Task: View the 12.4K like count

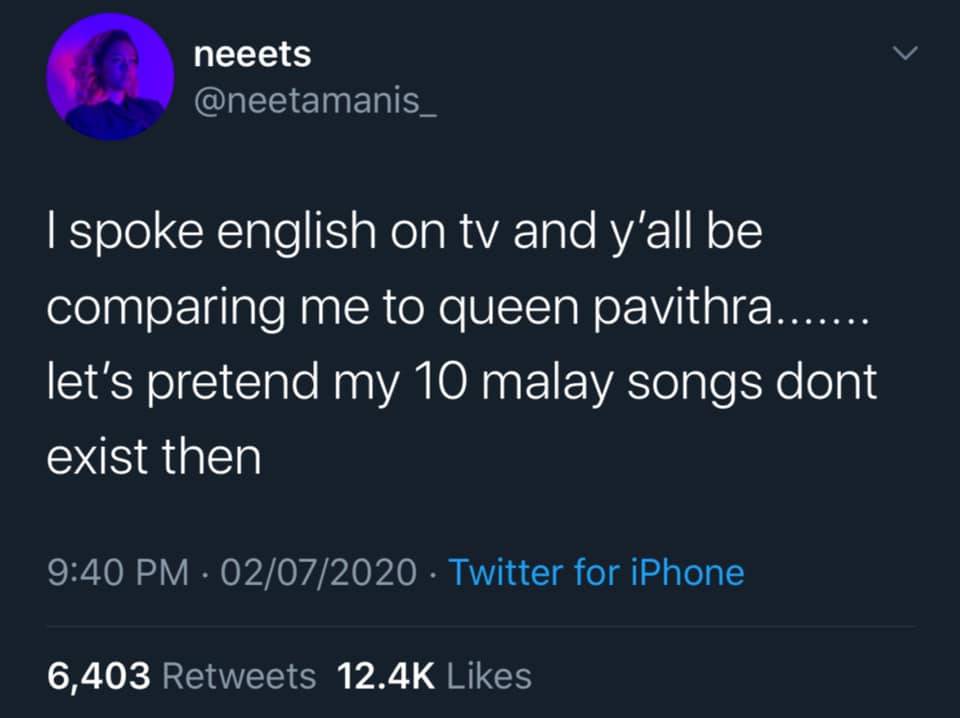Action: pos(386,676)
